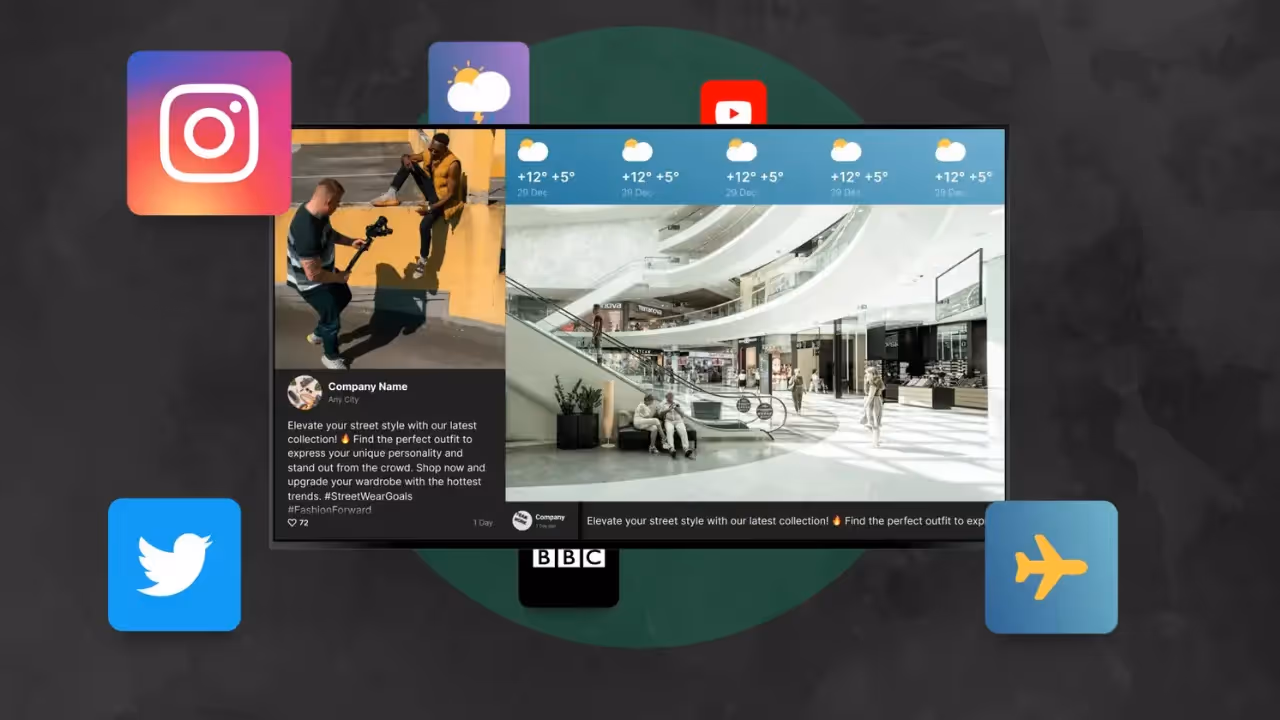
Task: Click the weather app cloud icon
Action: coord(478,90)
